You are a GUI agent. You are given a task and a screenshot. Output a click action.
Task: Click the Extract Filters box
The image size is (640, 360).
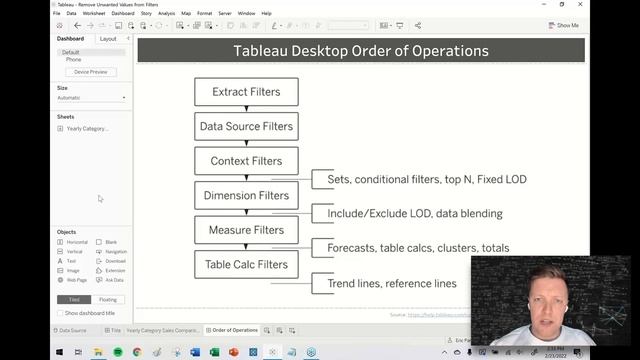(247, 92)
